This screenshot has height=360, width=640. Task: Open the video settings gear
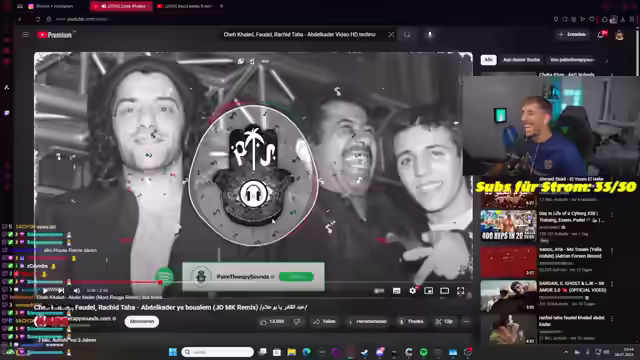[413, 291]
